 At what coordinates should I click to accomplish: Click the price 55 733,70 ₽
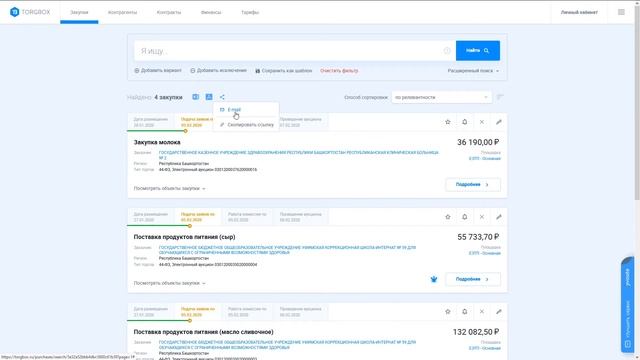pos(478,237)
